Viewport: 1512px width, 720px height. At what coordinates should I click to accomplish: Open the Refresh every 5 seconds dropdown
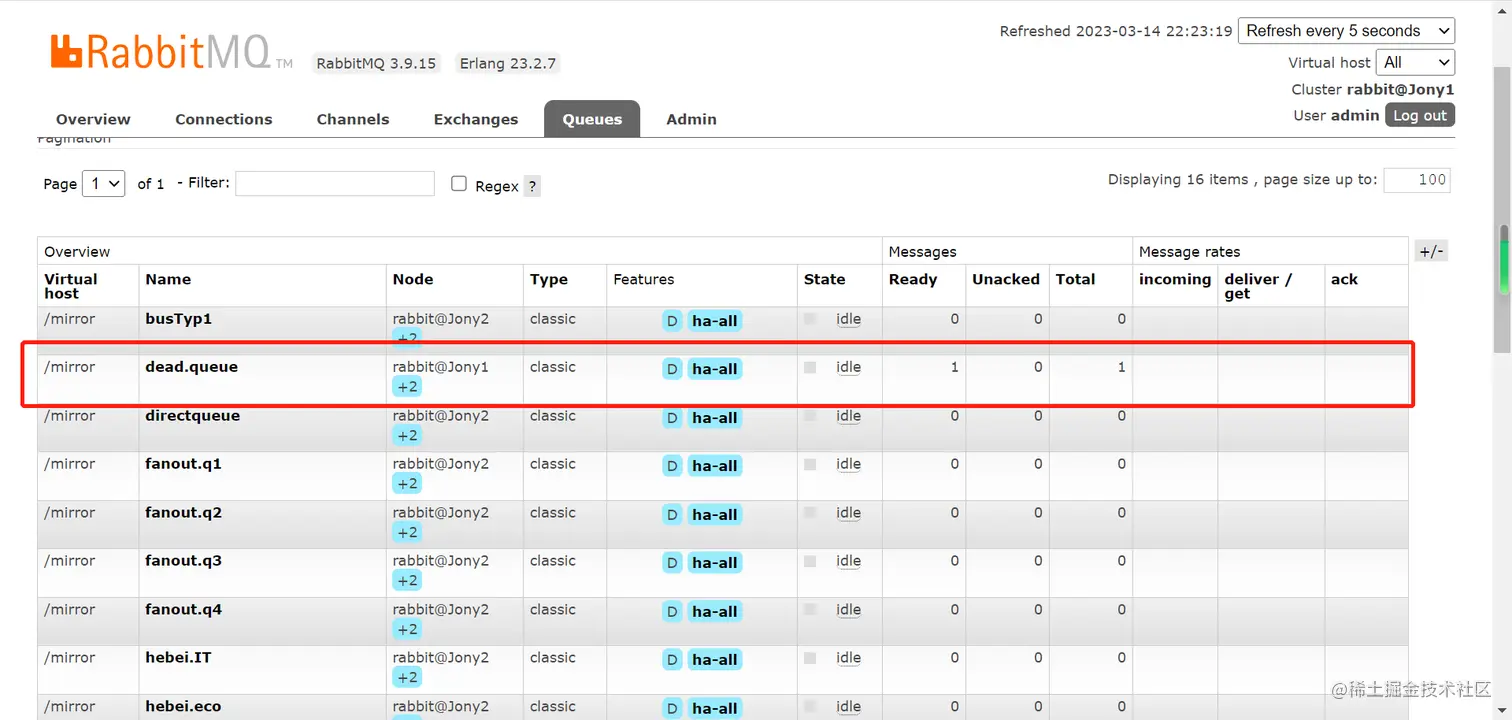pyautogui.click(x=1346, y=31)
